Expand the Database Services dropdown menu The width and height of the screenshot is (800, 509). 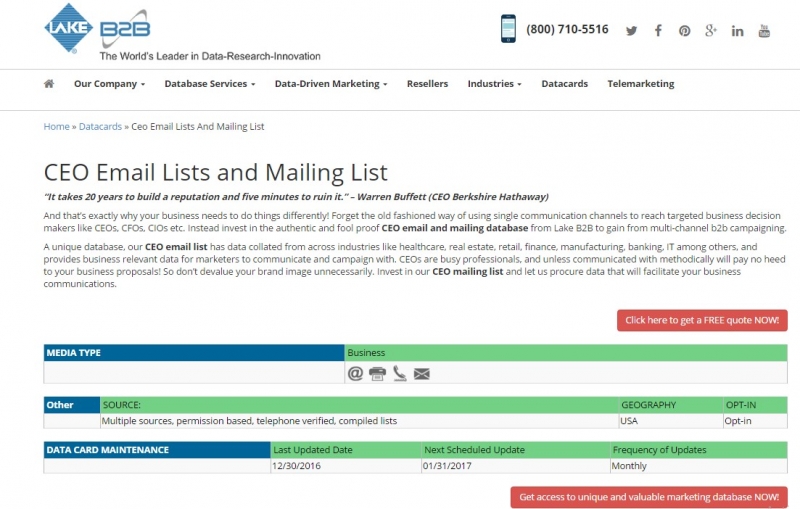click(210, 84)
